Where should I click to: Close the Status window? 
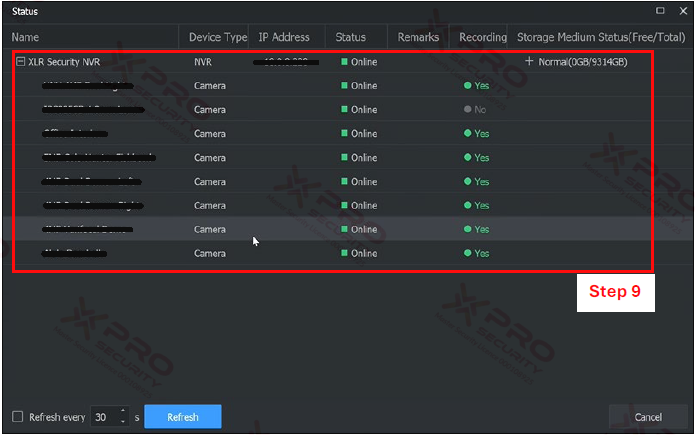tap(683, 11)
